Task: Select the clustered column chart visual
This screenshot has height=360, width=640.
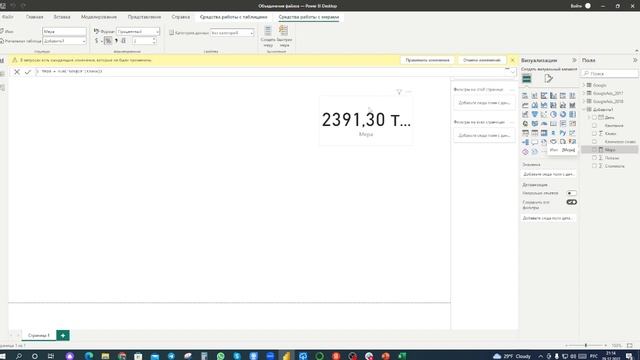Action: (x=553, y=96)
